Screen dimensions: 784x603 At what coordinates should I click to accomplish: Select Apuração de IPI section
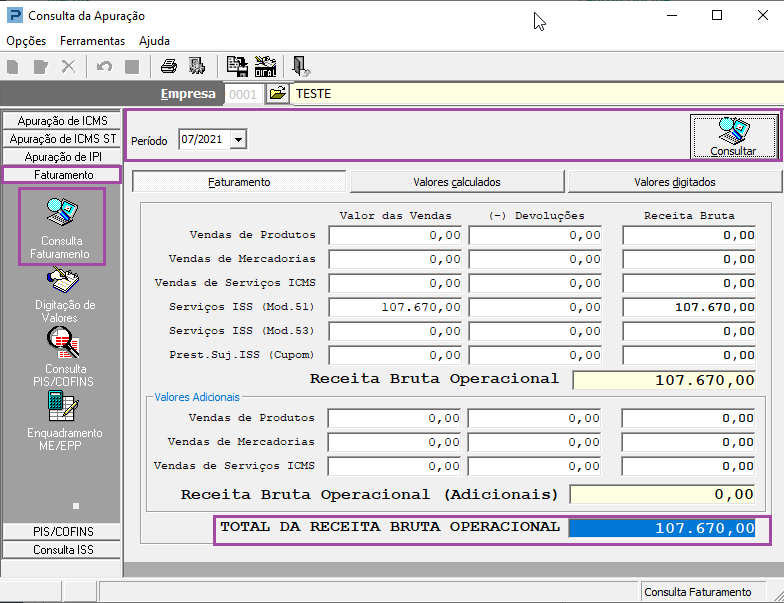click(x=62, y=157)
